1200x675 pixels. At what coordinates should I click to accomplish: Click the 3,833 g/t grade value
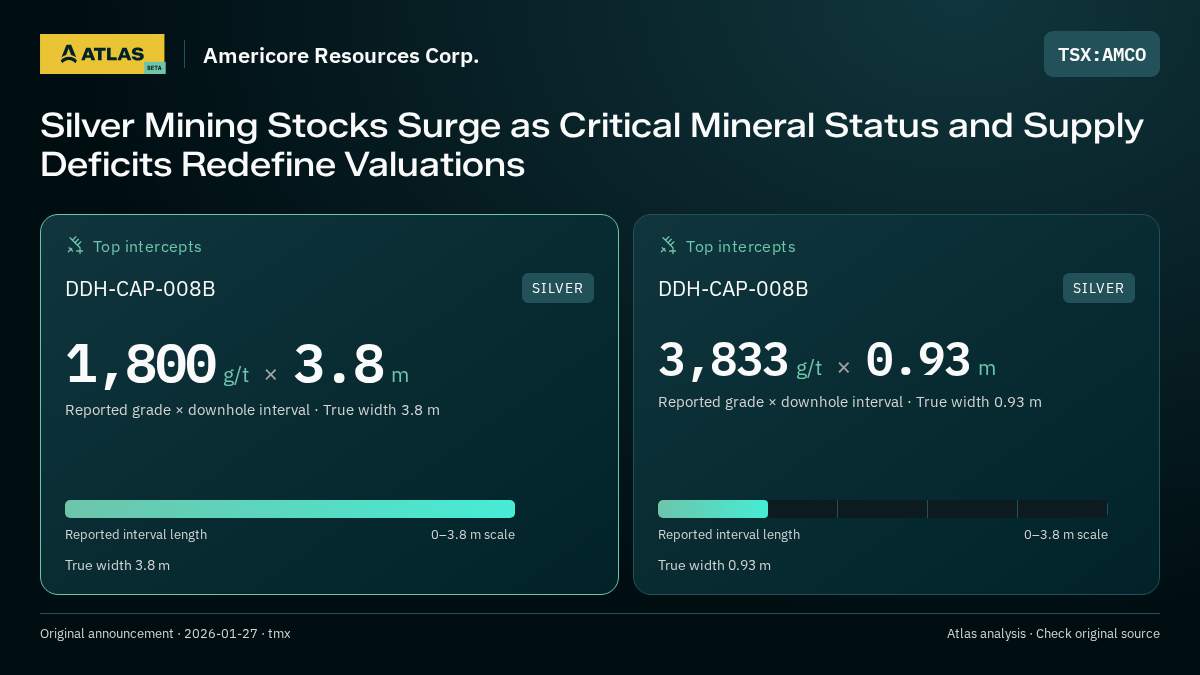[740, 360]
